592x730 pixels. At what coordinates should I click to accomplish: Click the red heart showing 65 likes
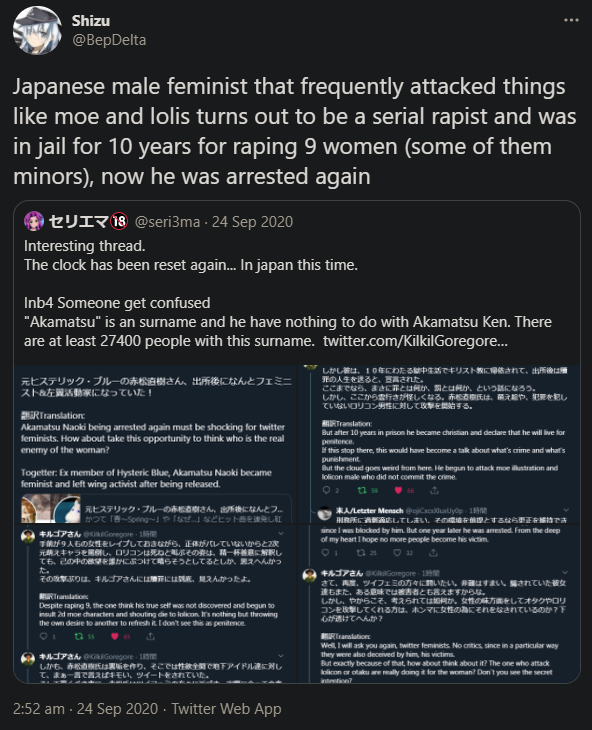click(x=114, y=636)
